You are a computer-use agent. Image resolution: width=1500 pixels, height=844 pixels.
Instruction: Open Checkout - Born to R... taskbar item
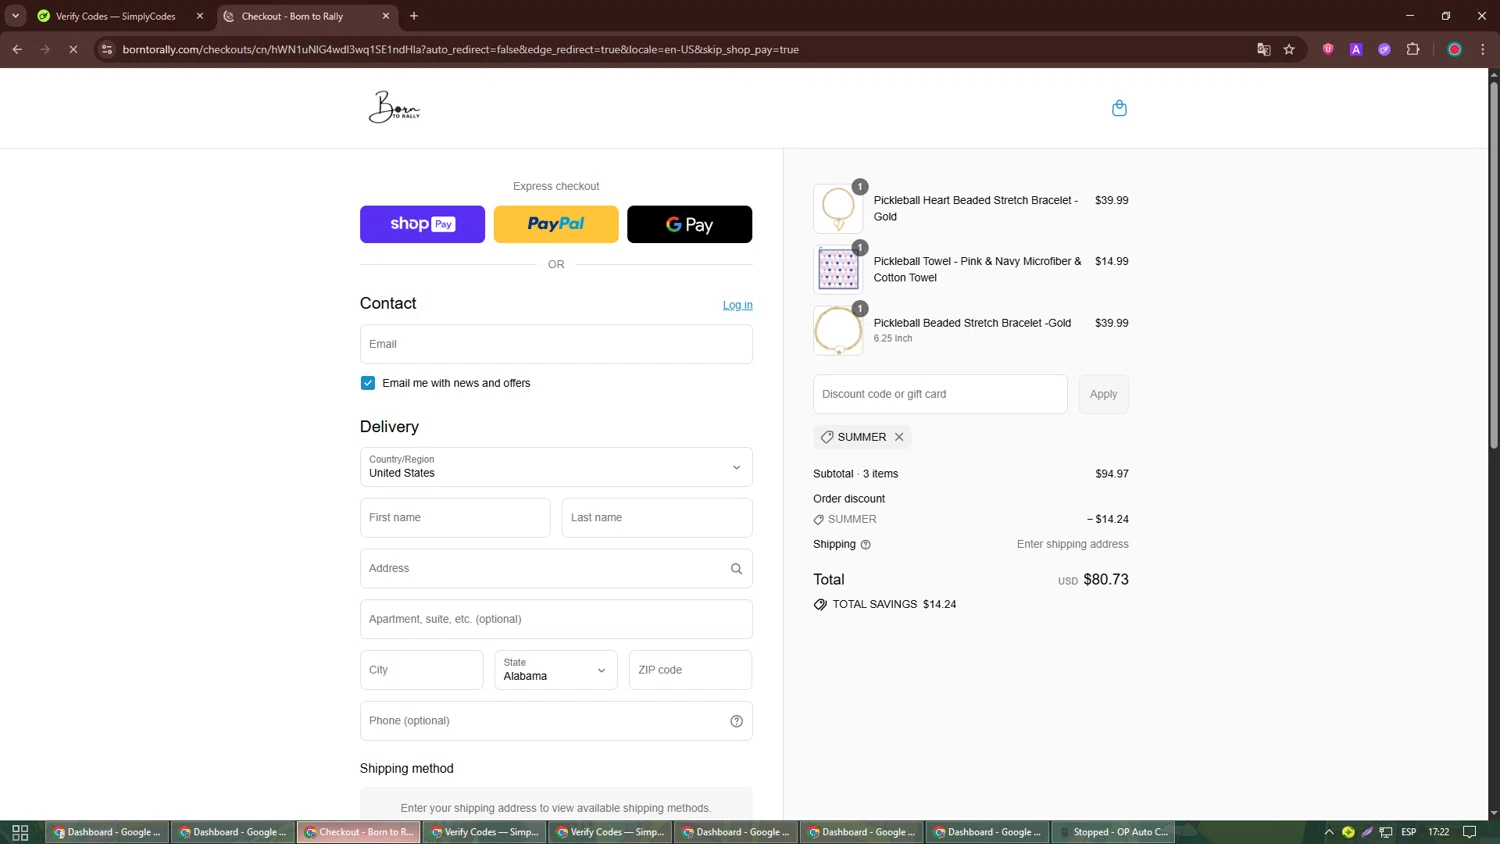358,832
